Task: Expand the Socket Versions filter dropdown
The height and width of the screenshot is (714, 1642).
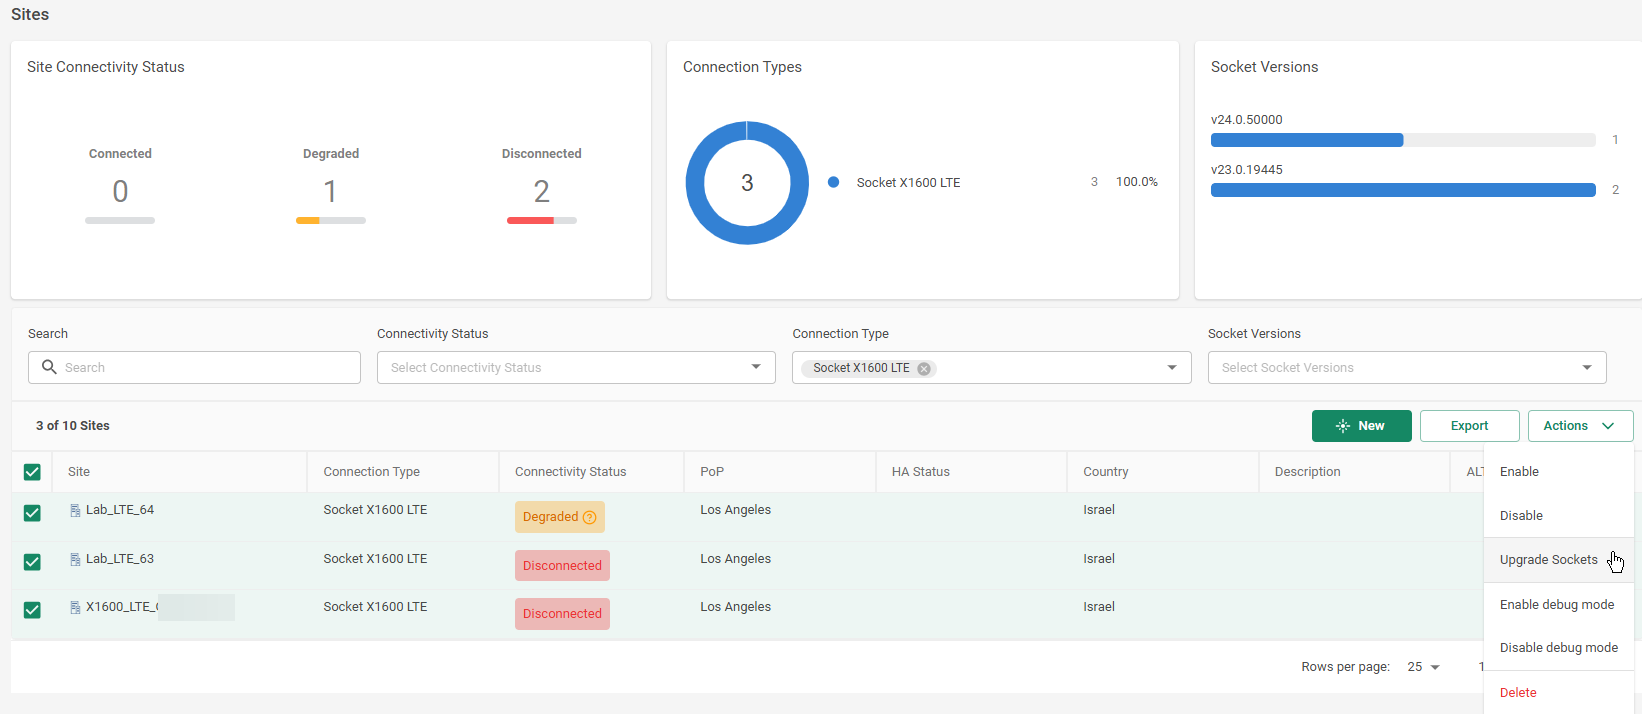Action: 1406,367
